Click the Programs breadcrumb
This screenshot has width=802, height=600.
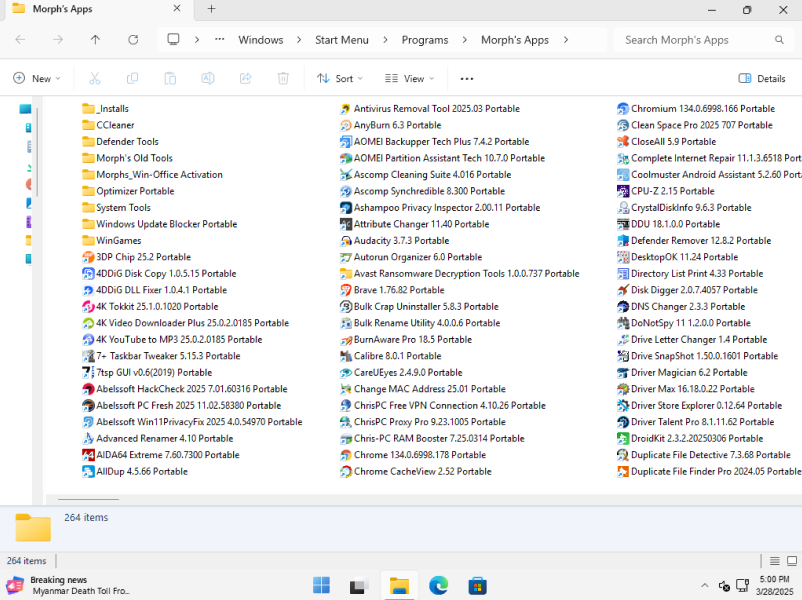(x=425, y=40)
